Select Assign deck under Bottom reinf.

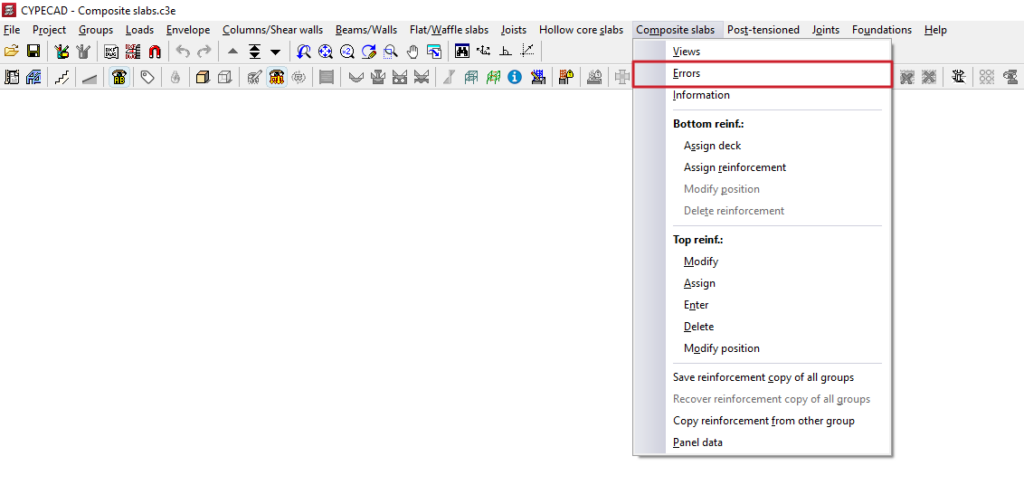coord(762,146)
